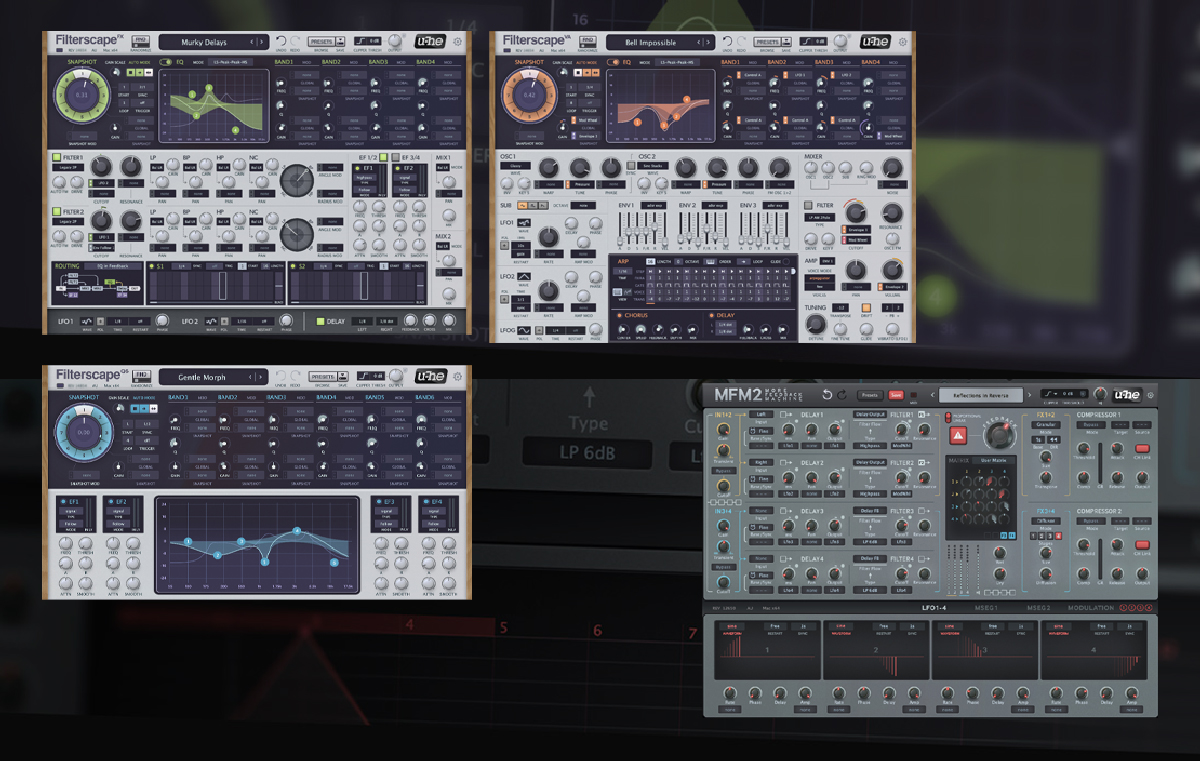The width and height of the screenshot is (1200, 761).
Task: Toggle FILTER enable in Filterscape VA
Action: pos(808,205)
